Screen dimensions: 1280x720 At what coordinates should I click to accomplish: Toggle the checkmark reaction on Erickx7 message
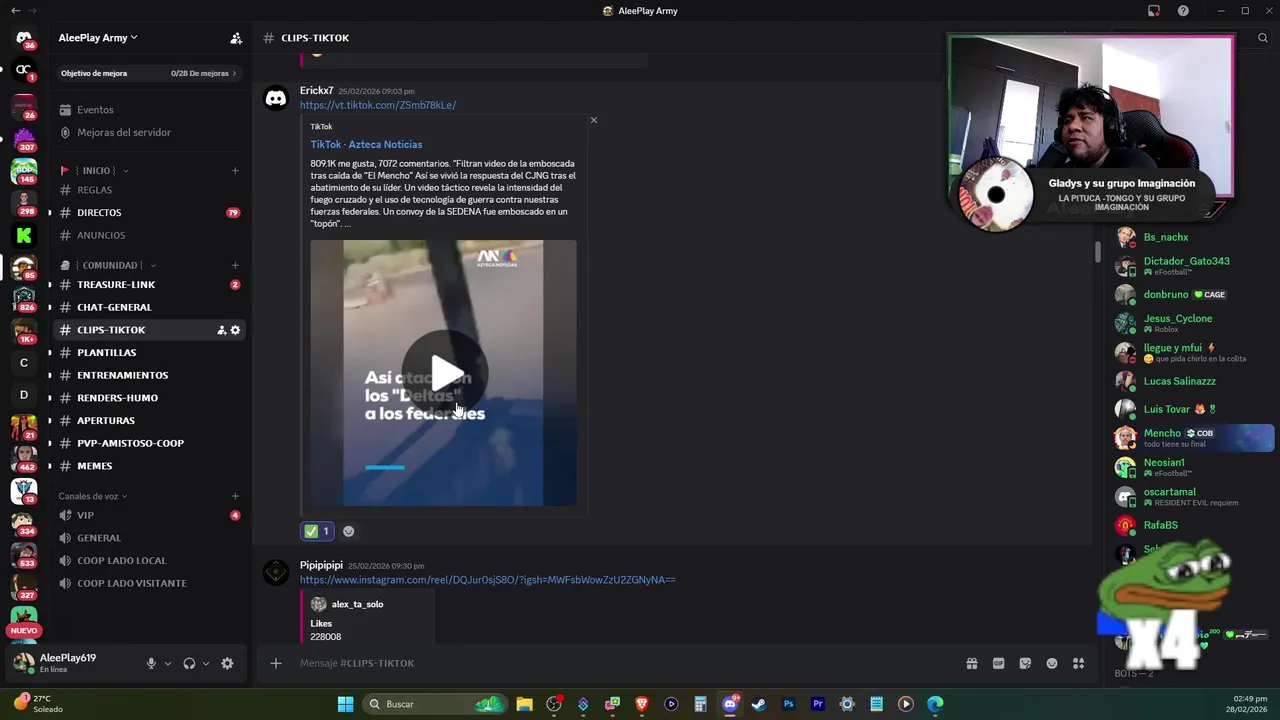[x=317, y=531]
